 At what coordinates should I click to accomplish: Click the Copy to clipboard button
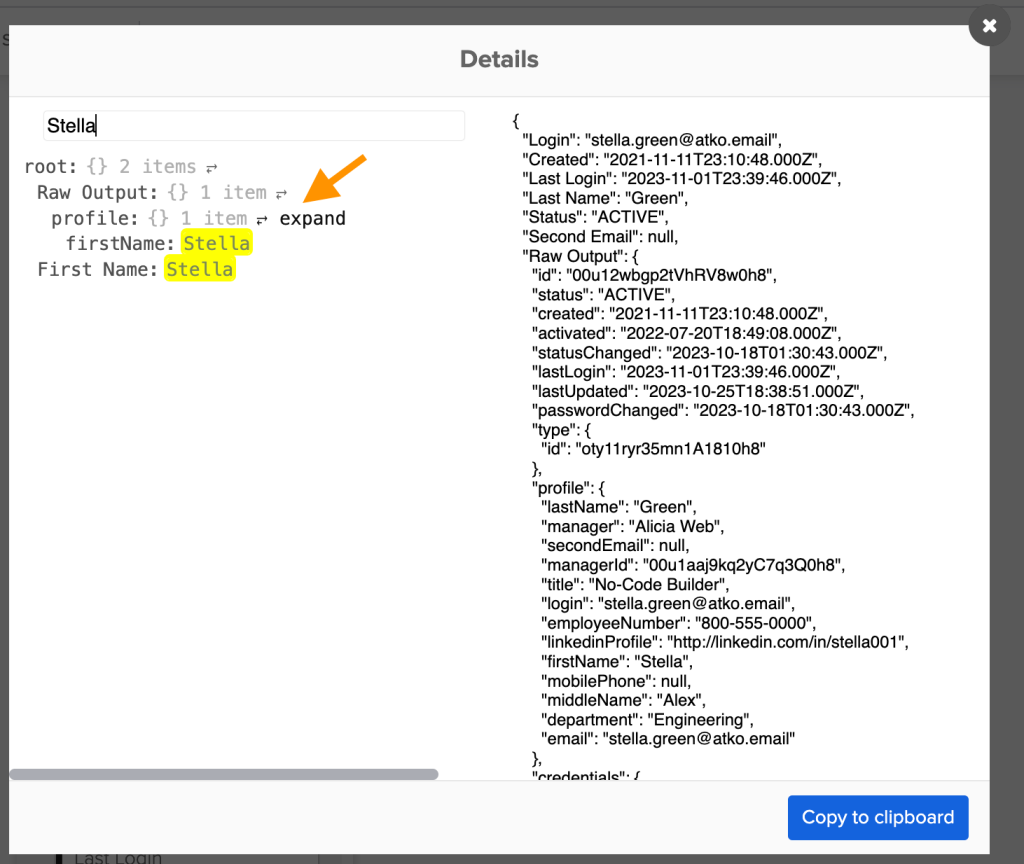pyautogui.click(x=878, y=817)
